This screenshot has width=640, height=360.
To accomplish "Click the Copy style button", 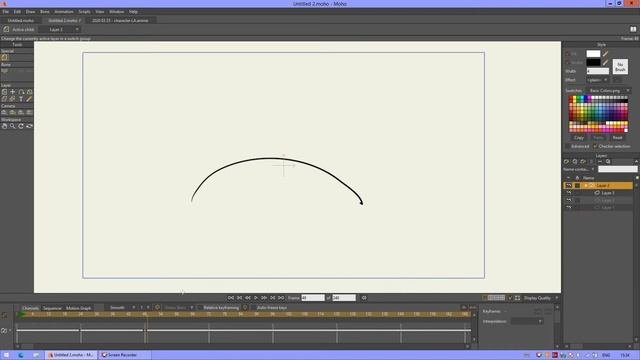I will click(x=579, y=138).
